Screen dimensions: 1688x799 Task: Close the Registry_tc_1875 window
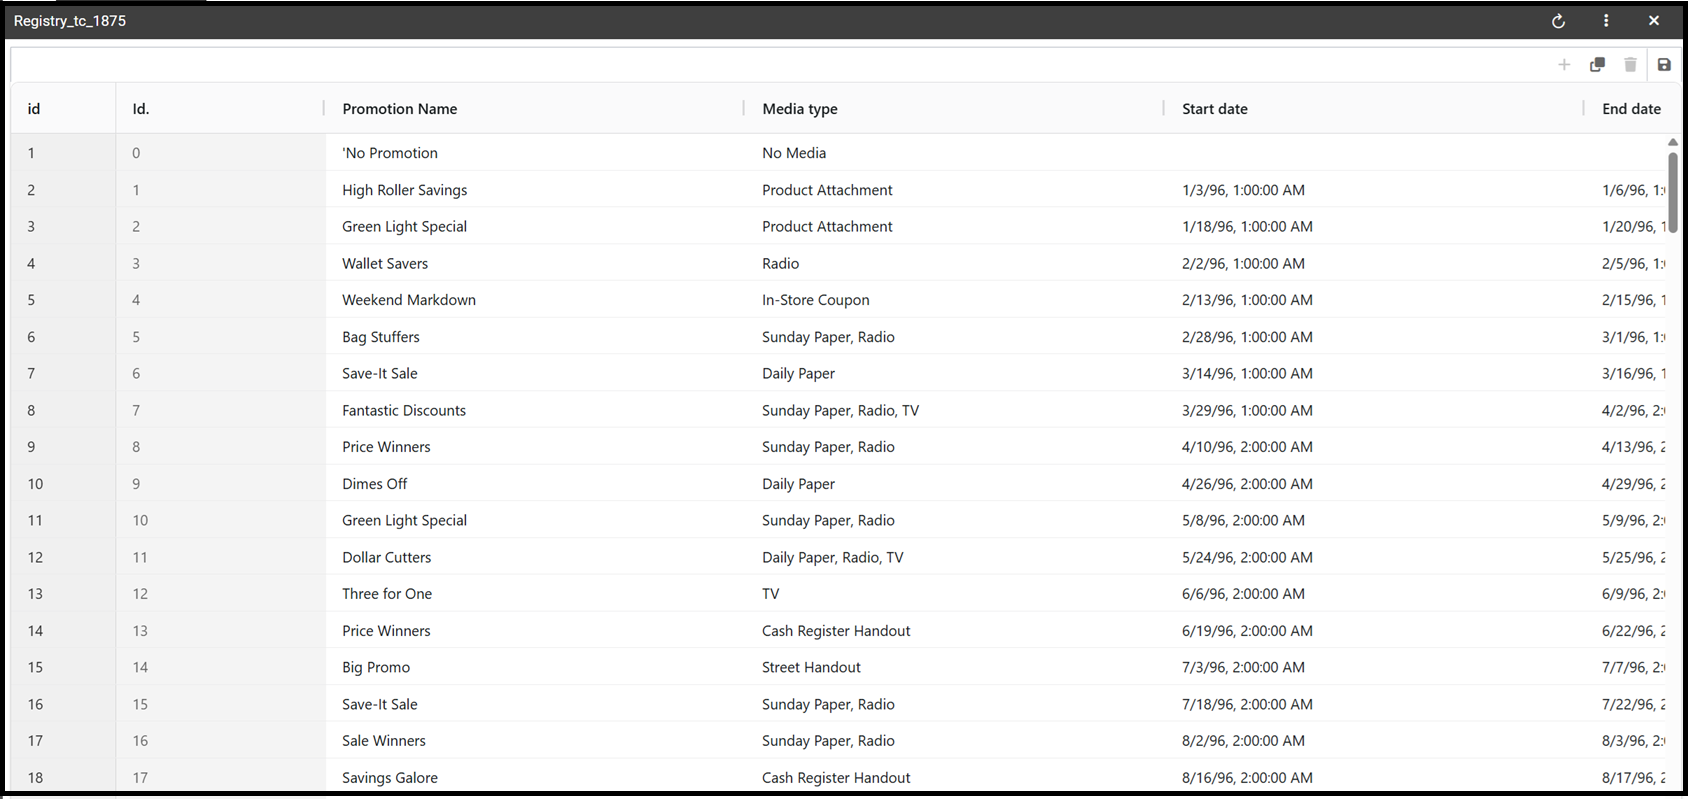tap(1654, 21)
